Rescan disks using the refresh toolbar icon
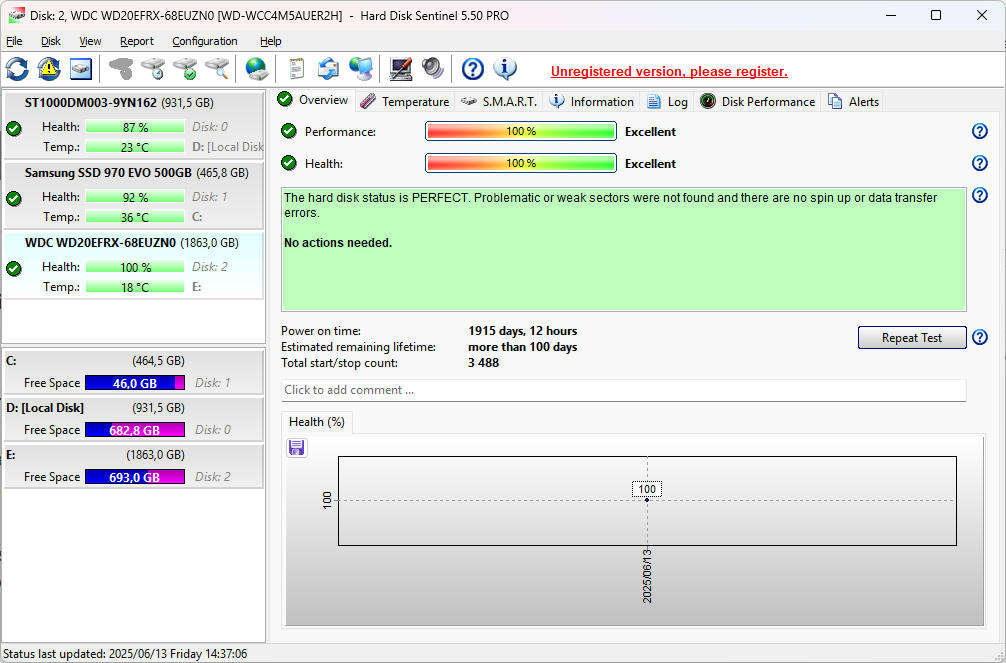 click(16, 69)
